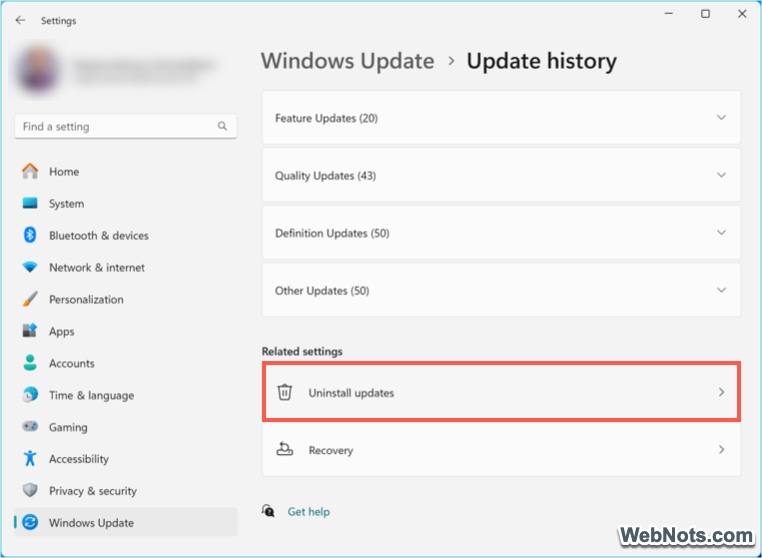
Task: Click the Update history page title
Action: click(x=541, y=61)
